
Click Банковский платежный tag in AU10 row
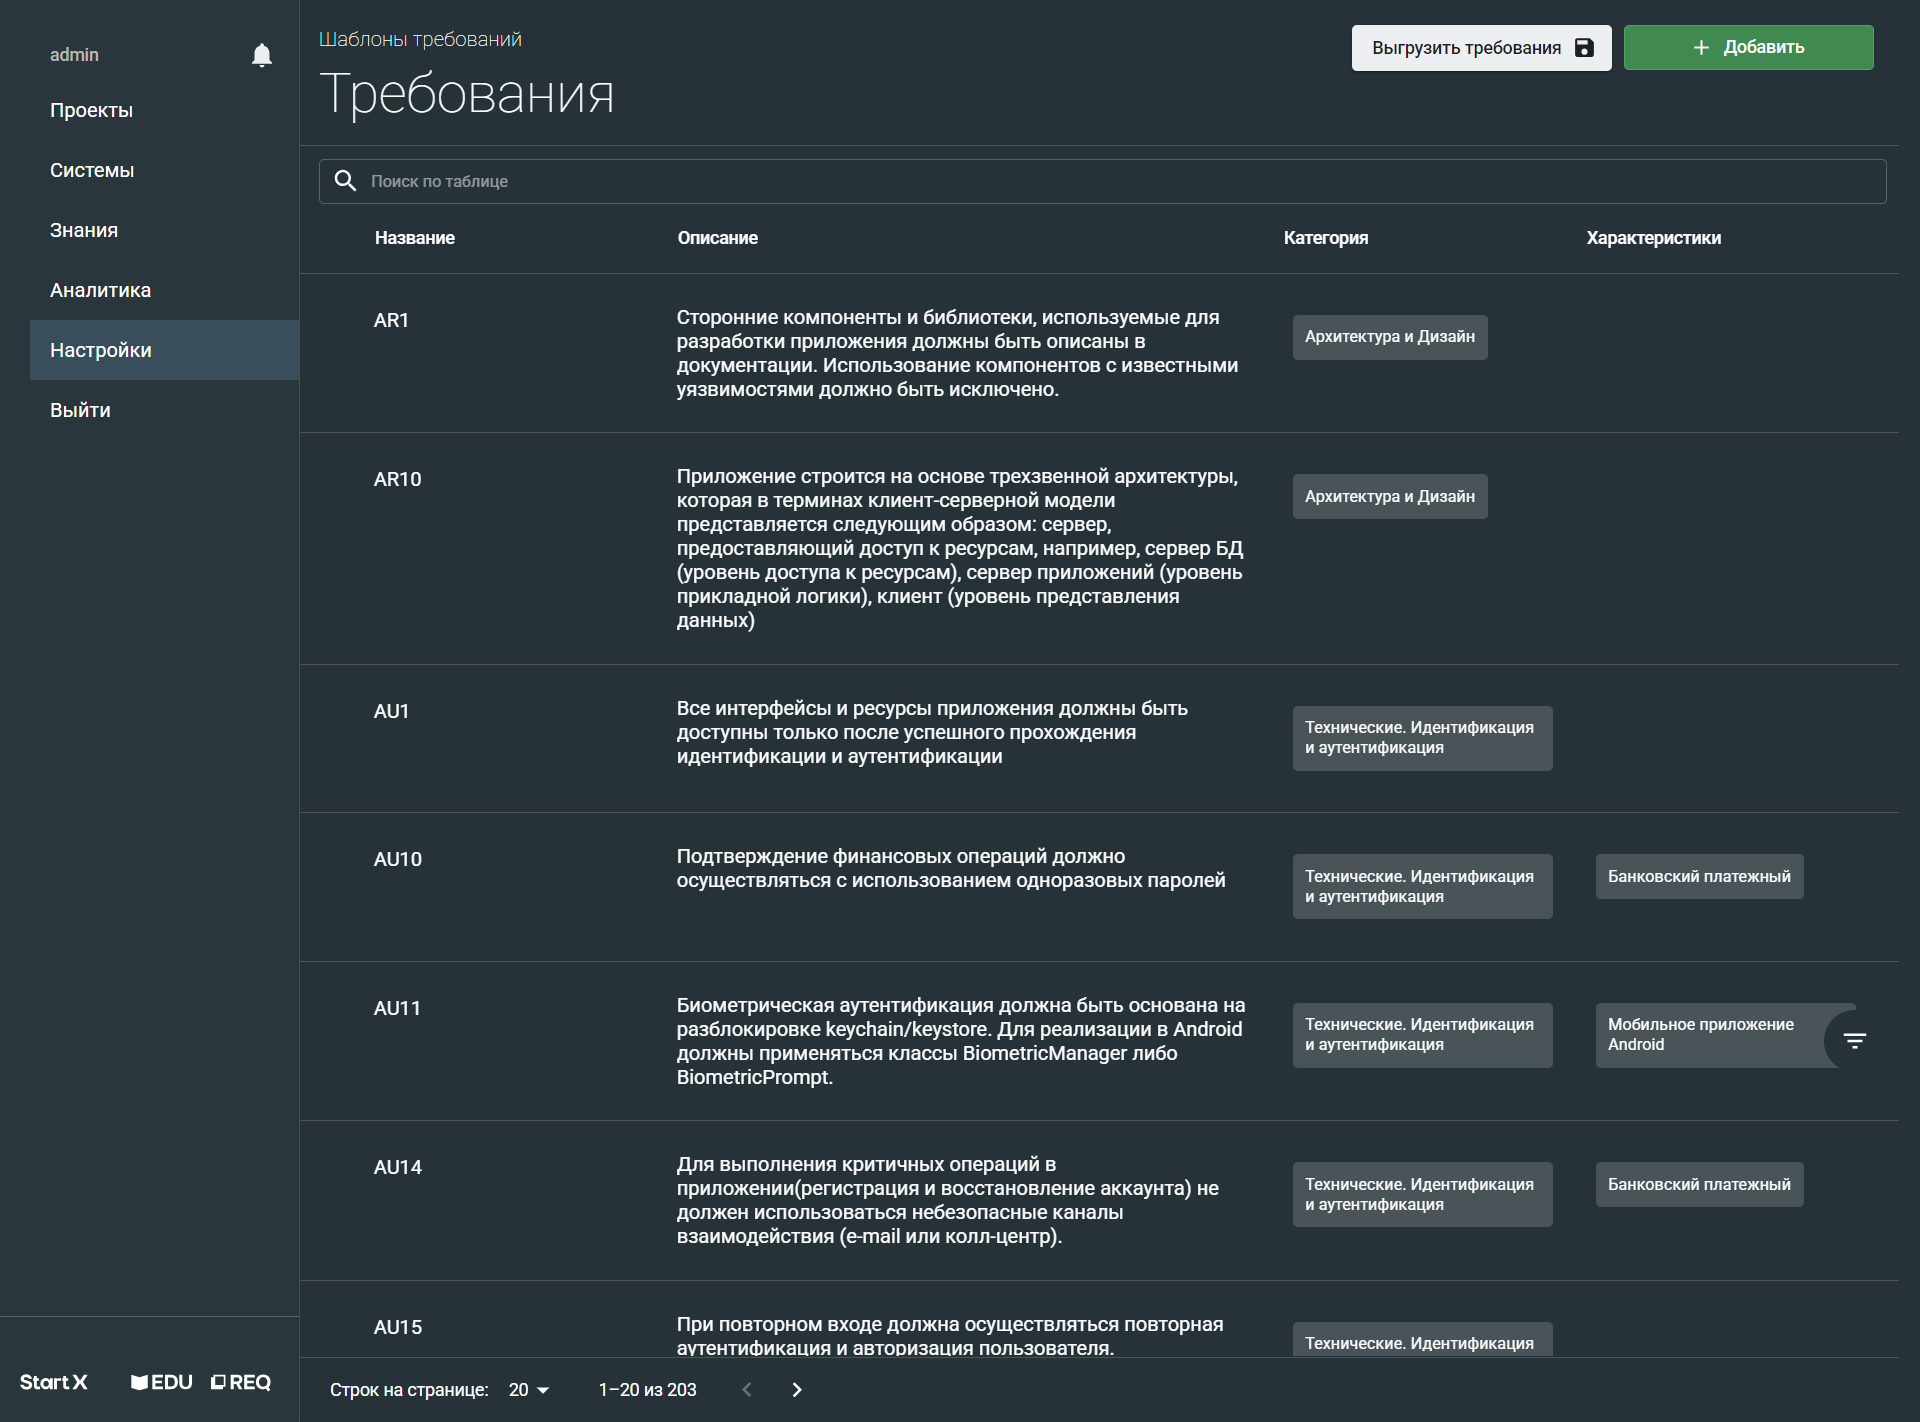(1698, 876)
